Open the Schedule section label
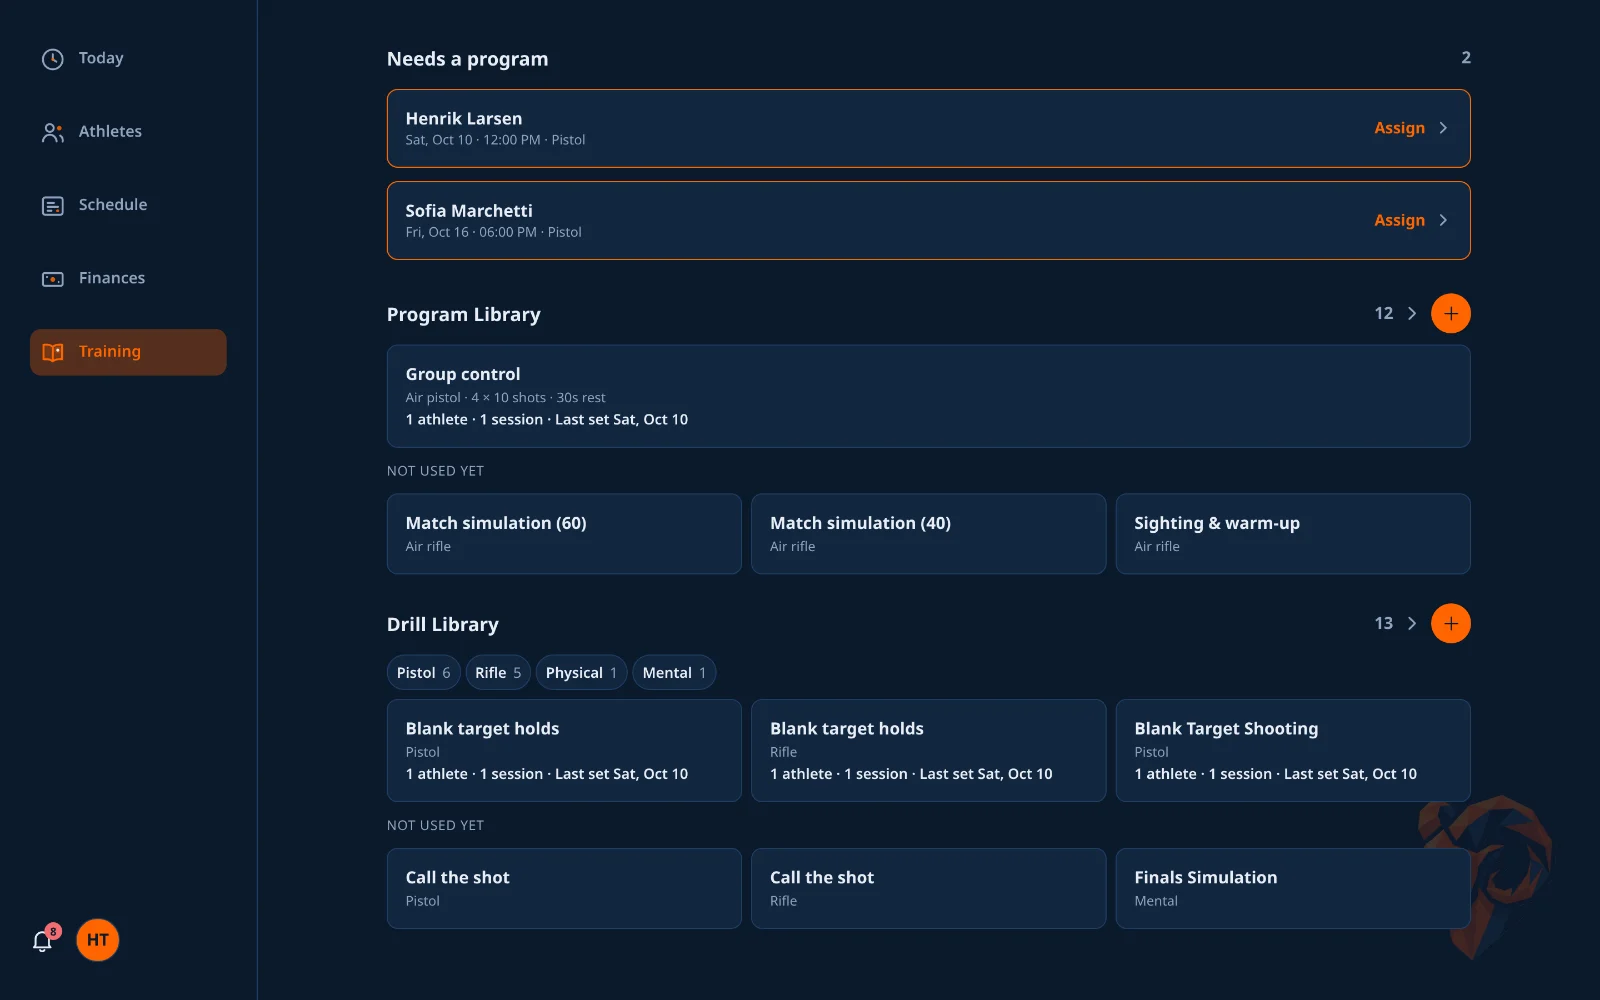1600x1000 pixels. click(x=113, y=204)
